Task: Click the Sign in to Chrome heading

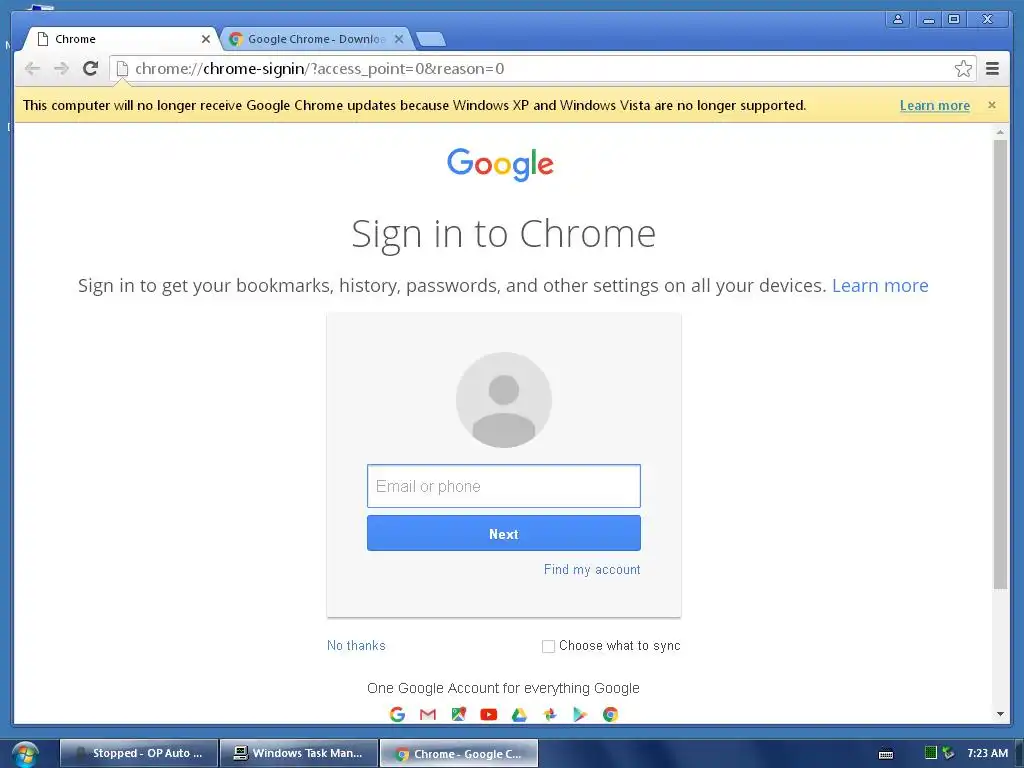Action: (504, 234)
